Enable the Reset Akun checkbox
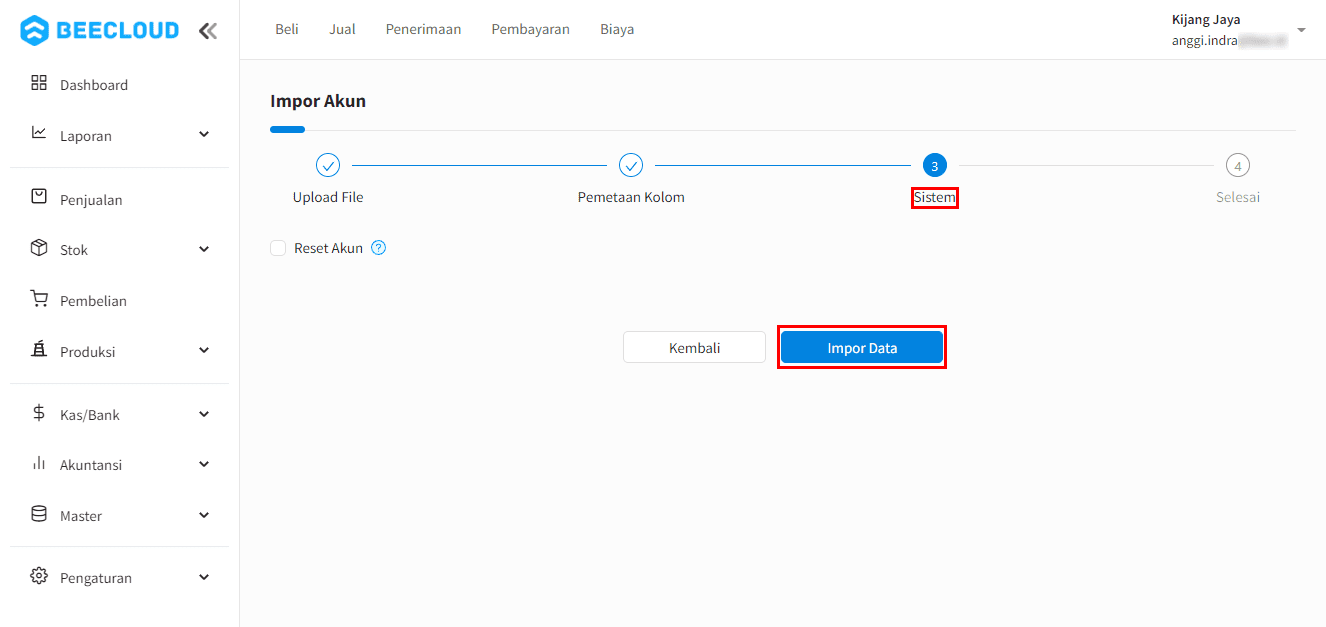This screenshot has width=1326, height=627. coord(278,248)
